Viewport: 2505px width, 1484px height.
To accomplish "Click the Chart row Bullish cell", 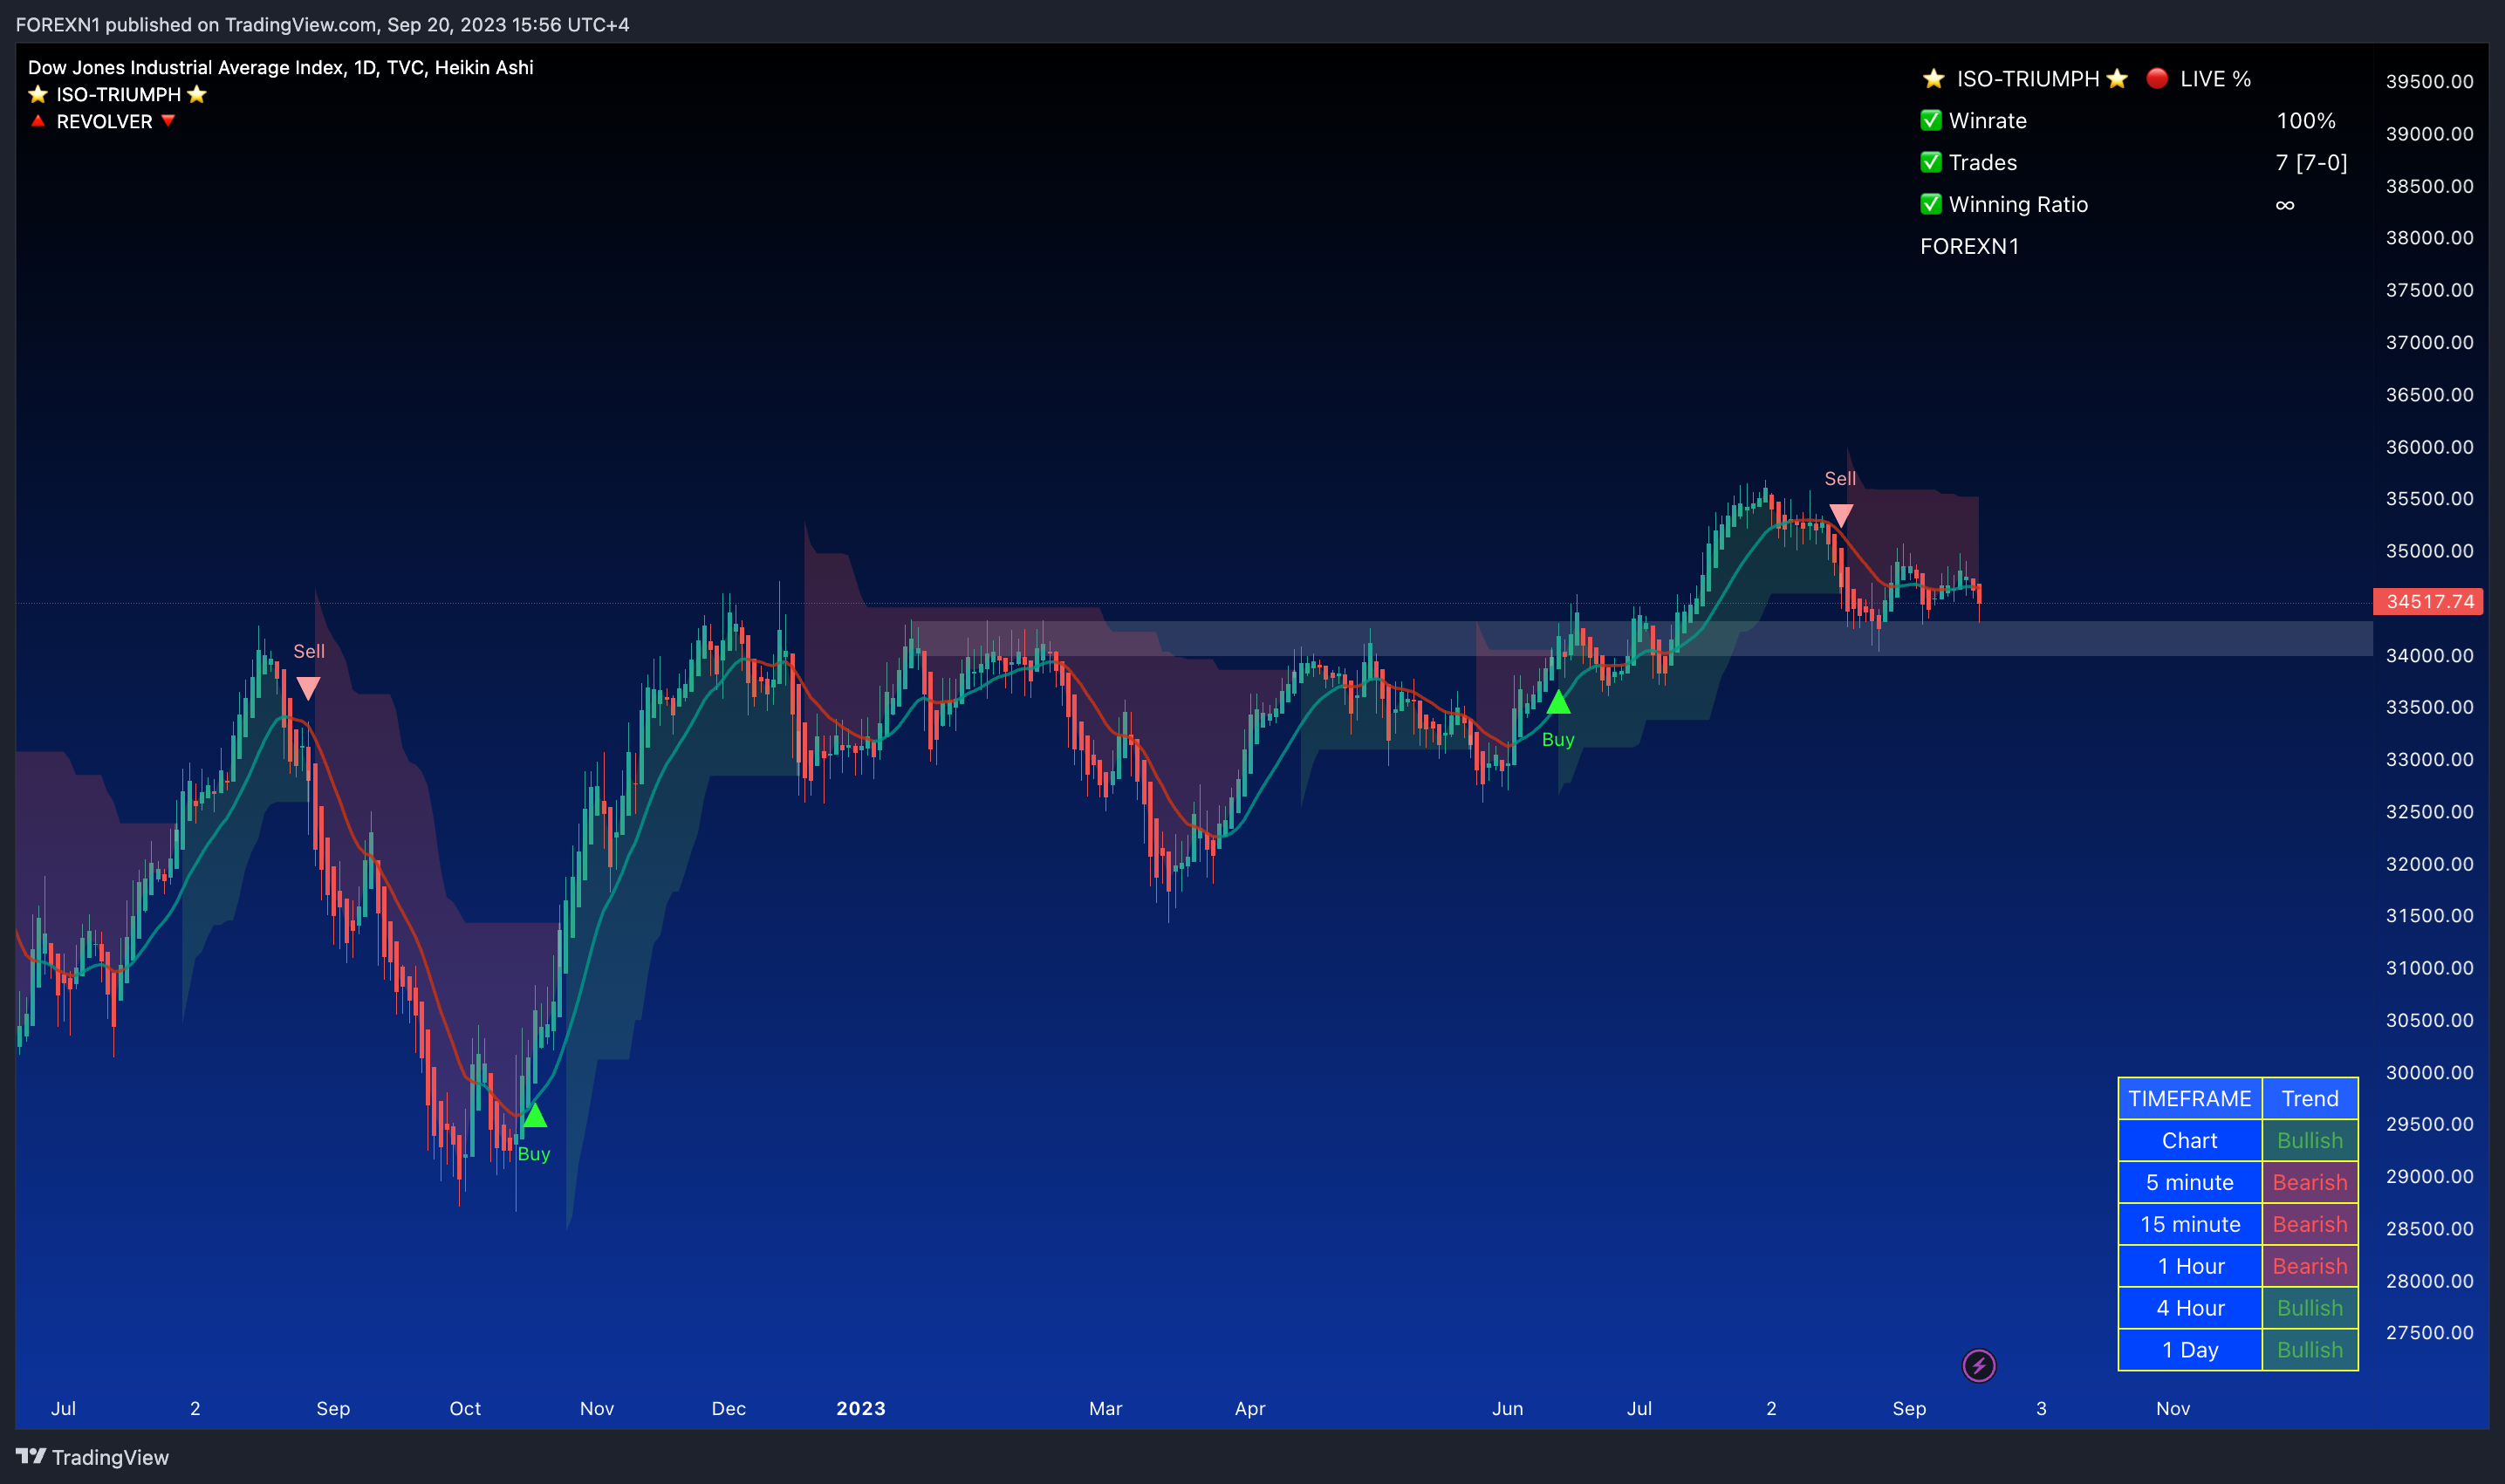I will (2310, 1141).
